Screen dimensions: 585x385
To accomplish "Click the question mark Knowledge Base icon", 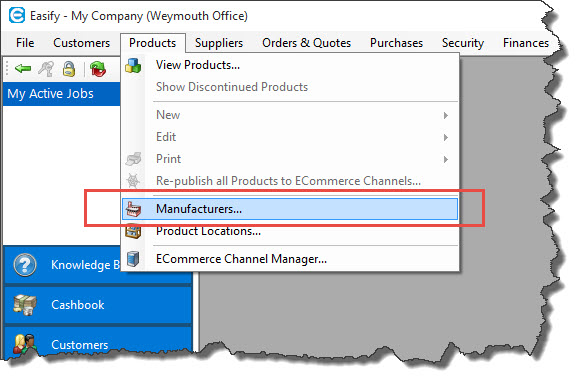I will [x=25, y=265].
